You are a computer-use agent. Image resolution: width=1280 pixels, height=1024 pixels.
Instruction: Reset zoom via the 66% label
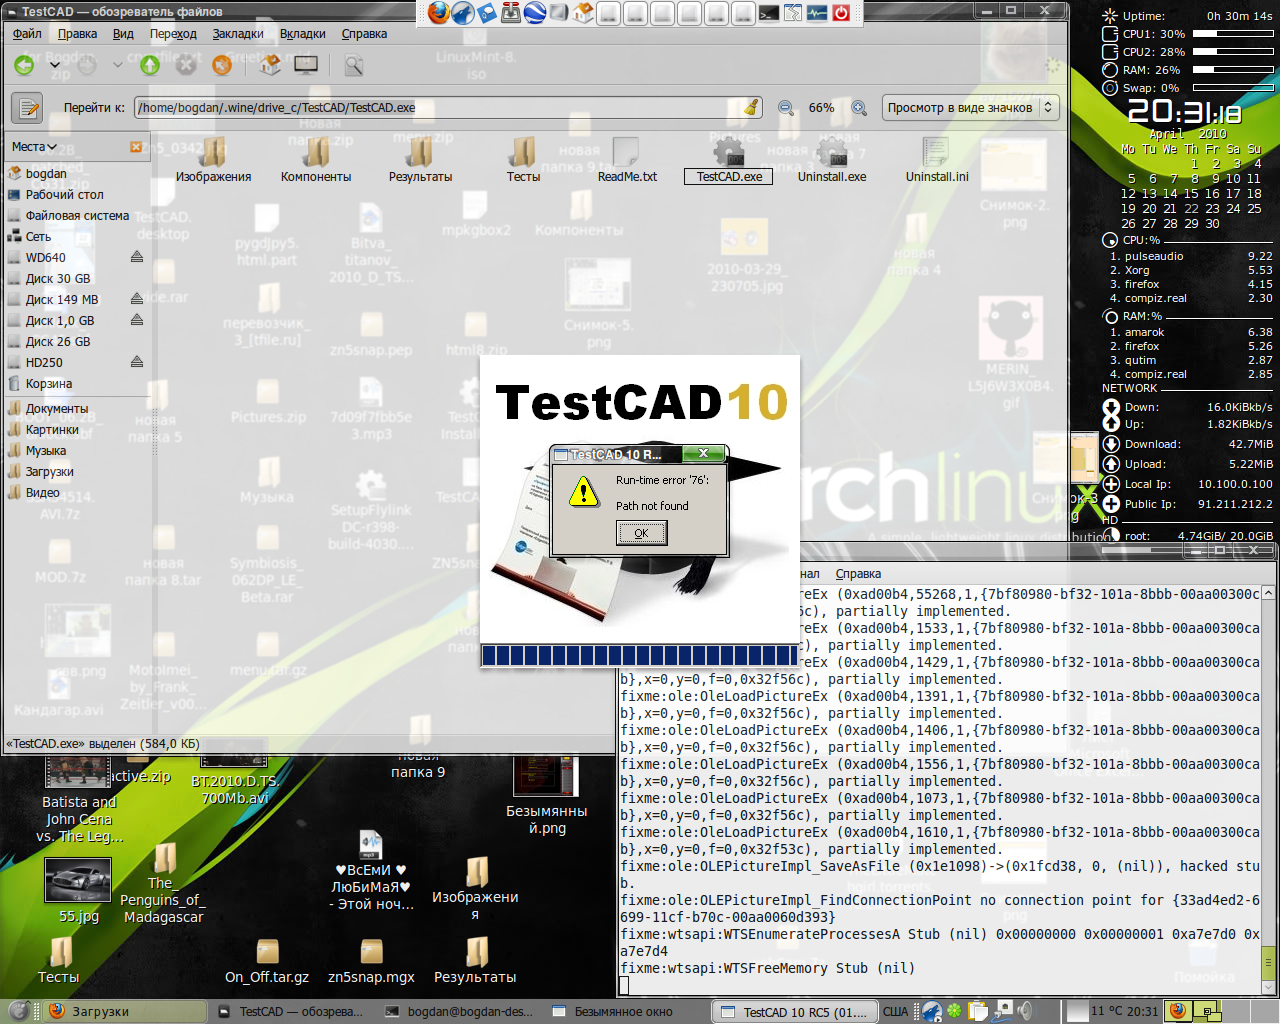(821, 107)
